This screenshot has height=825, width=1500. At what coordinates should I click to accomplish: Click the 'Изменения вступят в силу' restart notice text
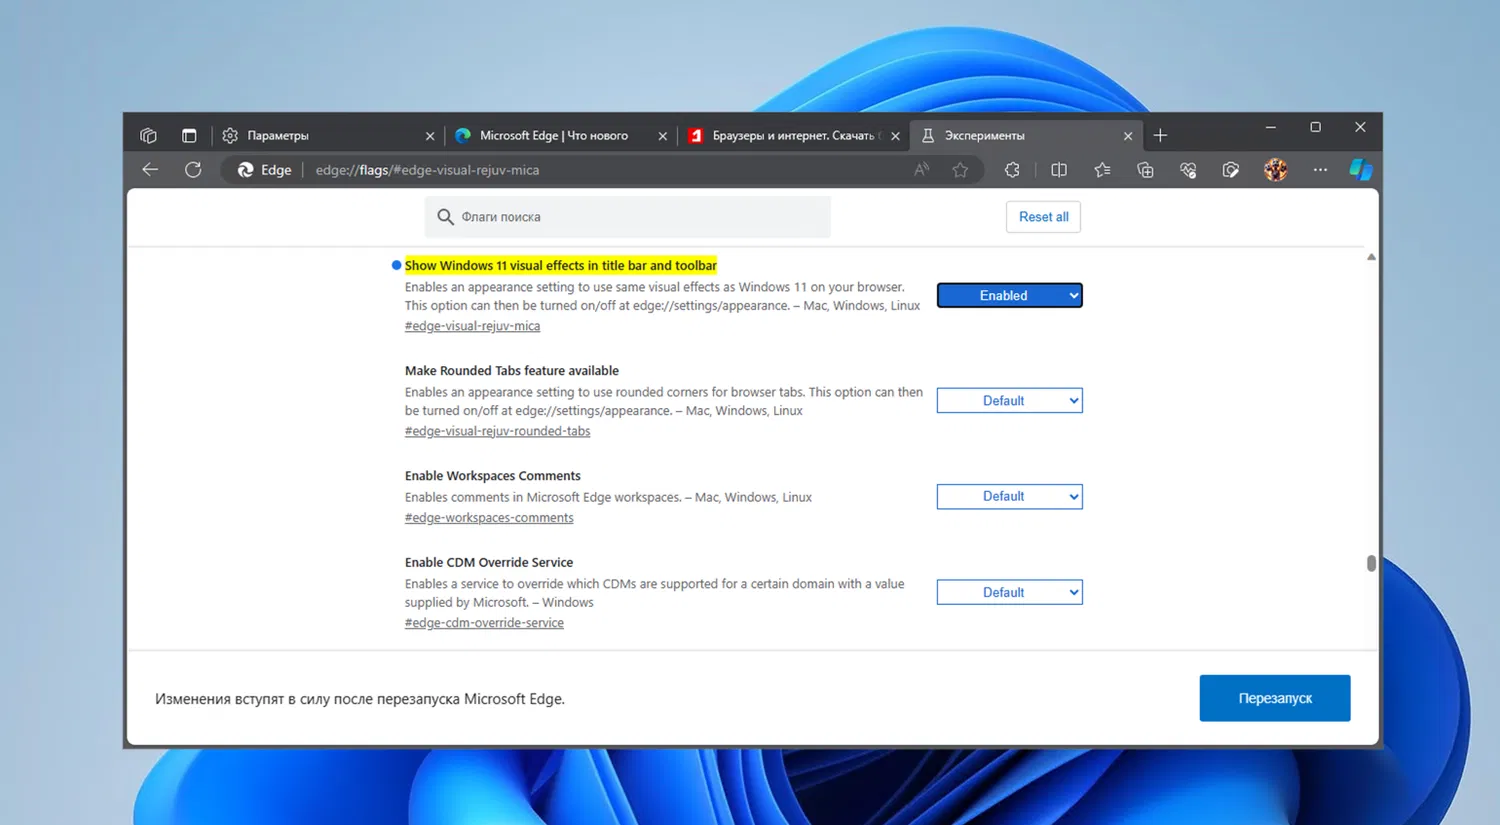click(360, 699)
